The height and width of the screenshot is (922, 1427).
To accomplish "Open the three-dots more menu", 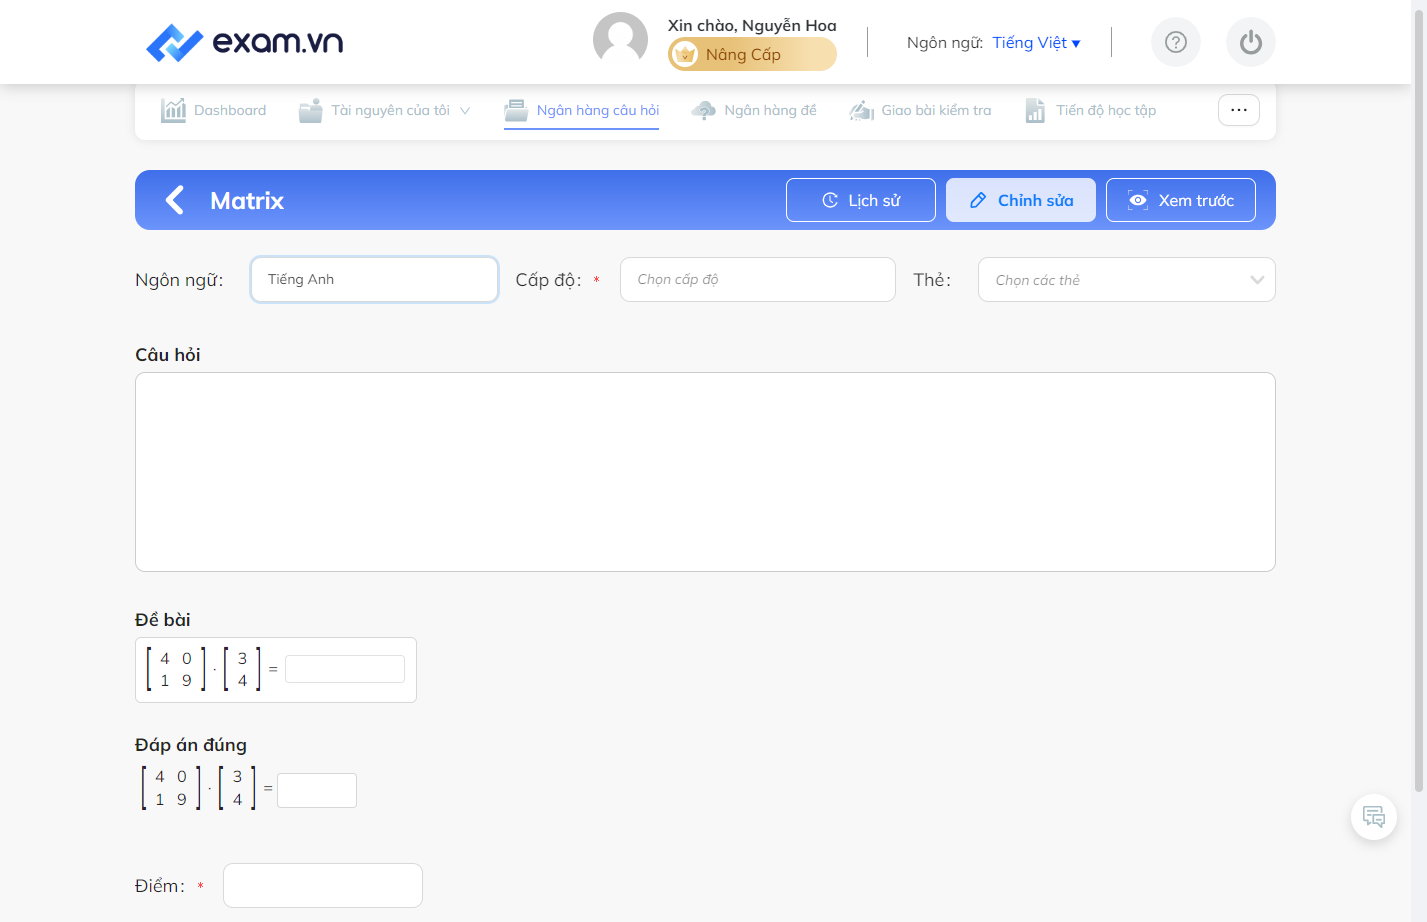I will click(1239, 110).
